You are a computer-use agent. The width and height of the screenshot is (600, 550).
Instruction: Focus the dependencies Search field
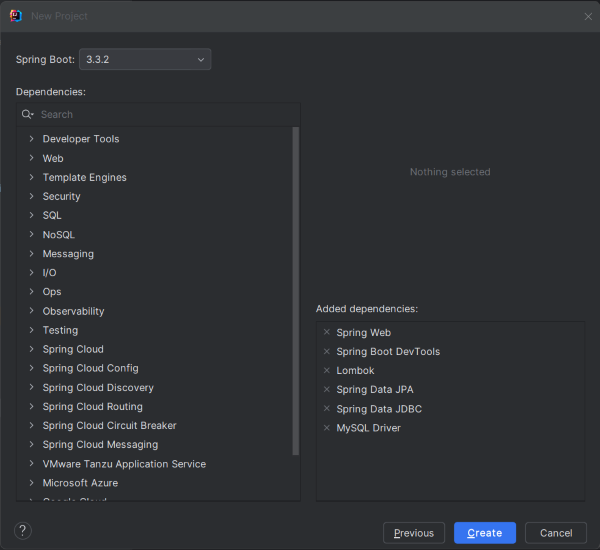click(158, 114)
